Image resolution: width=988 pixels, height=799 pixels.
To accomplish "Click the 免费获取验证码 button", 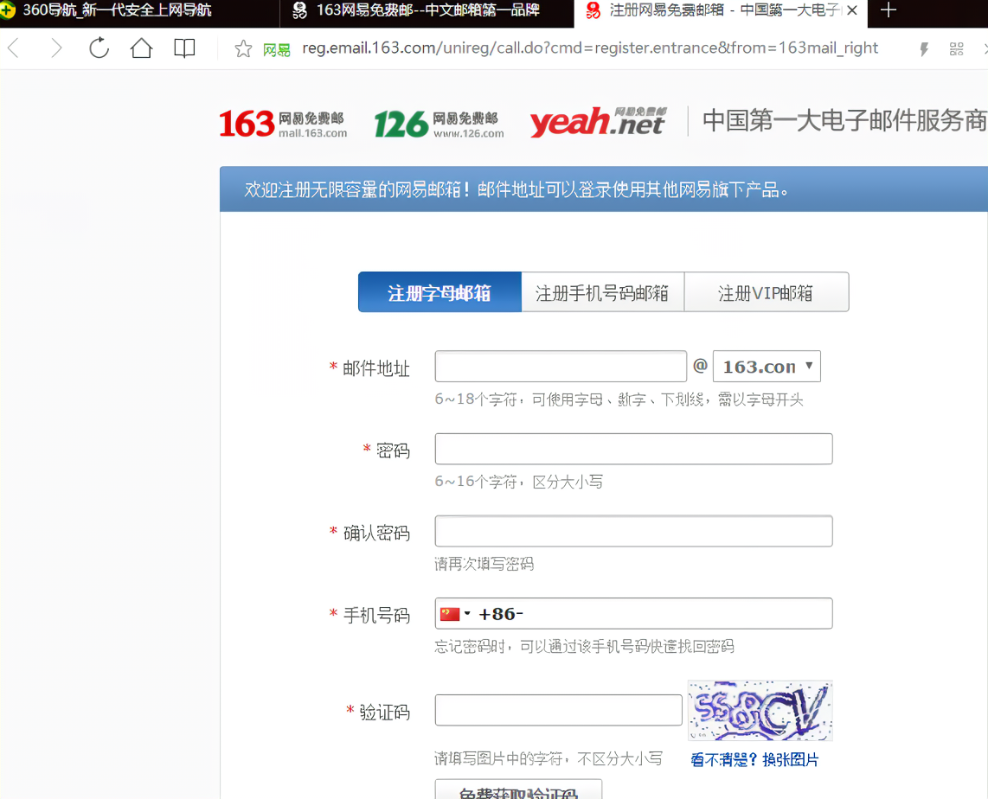I will (518, 790).
